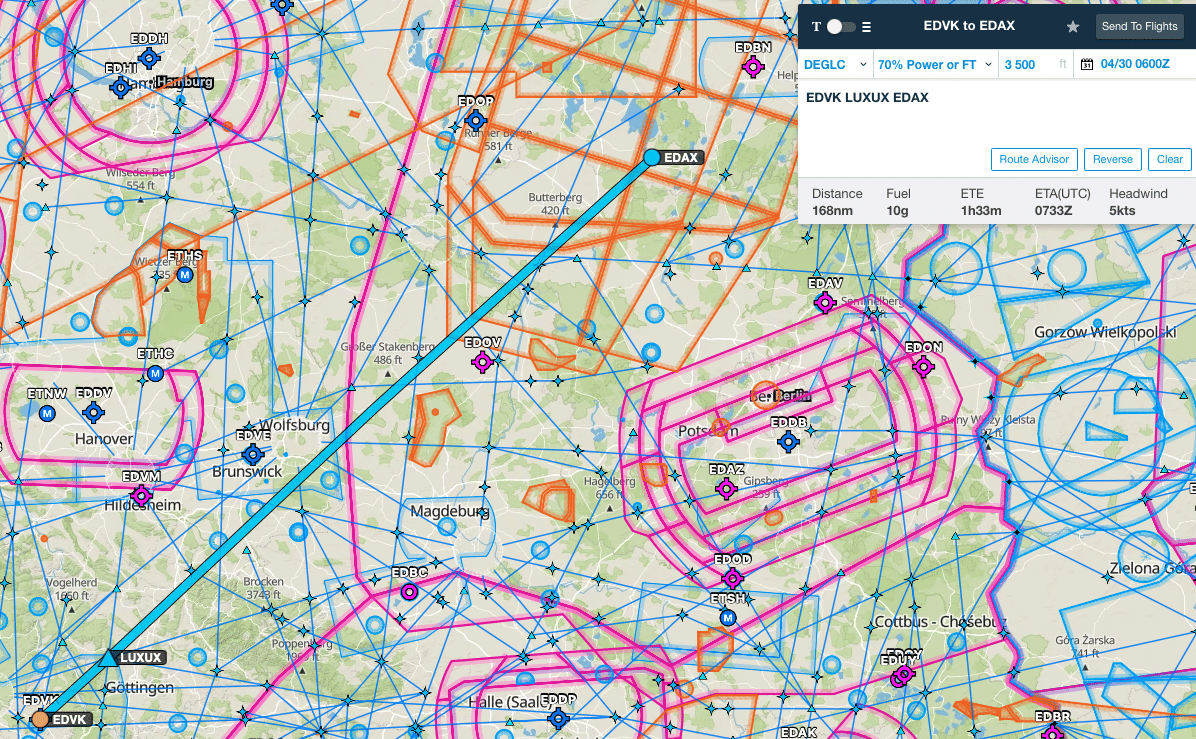Click the route text EDVK LUXUX EDAX
Image resolution: width=1196 pixels, height=739 pixels.
click(867, 98)
